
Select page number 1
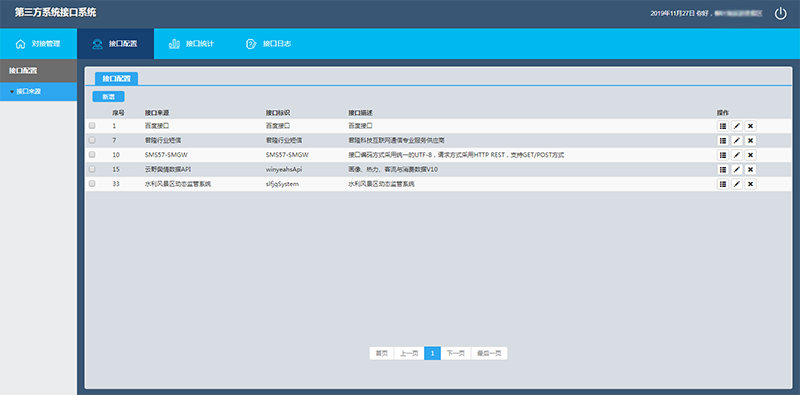click(x=432, y=353)
